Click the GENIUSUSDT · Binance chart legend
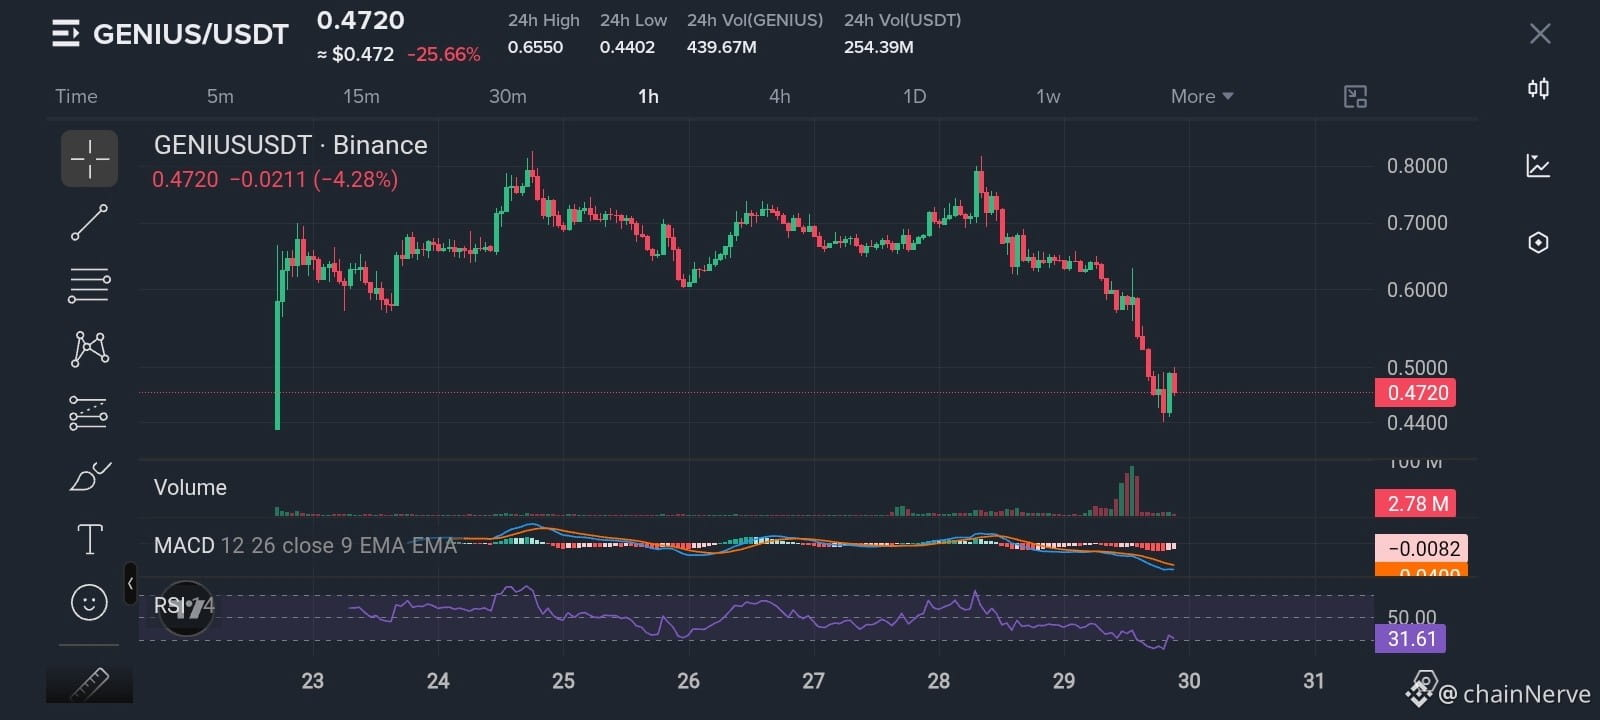The width and height of the screenshot is (1600, 720). (x=291, y=145)
